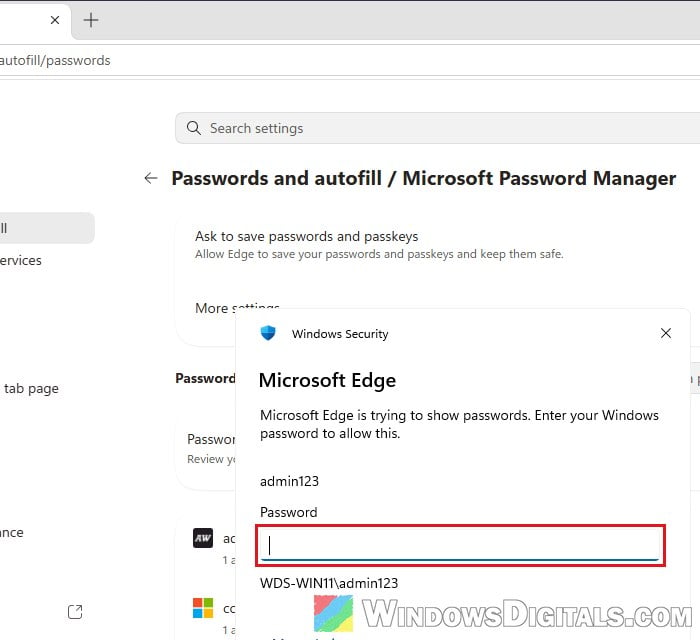Click the Windows Security shield icon
Screen dimensions: 700x640
click(x=268, y=333)
